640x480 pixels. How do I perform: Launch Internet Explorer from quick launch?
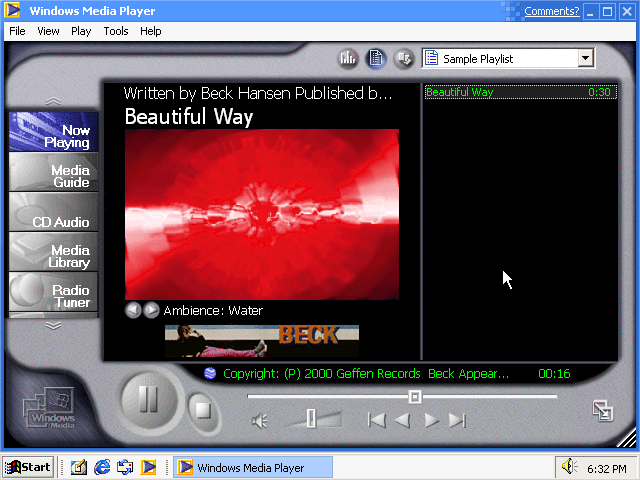pyautogui.click(x=102, y=467)
